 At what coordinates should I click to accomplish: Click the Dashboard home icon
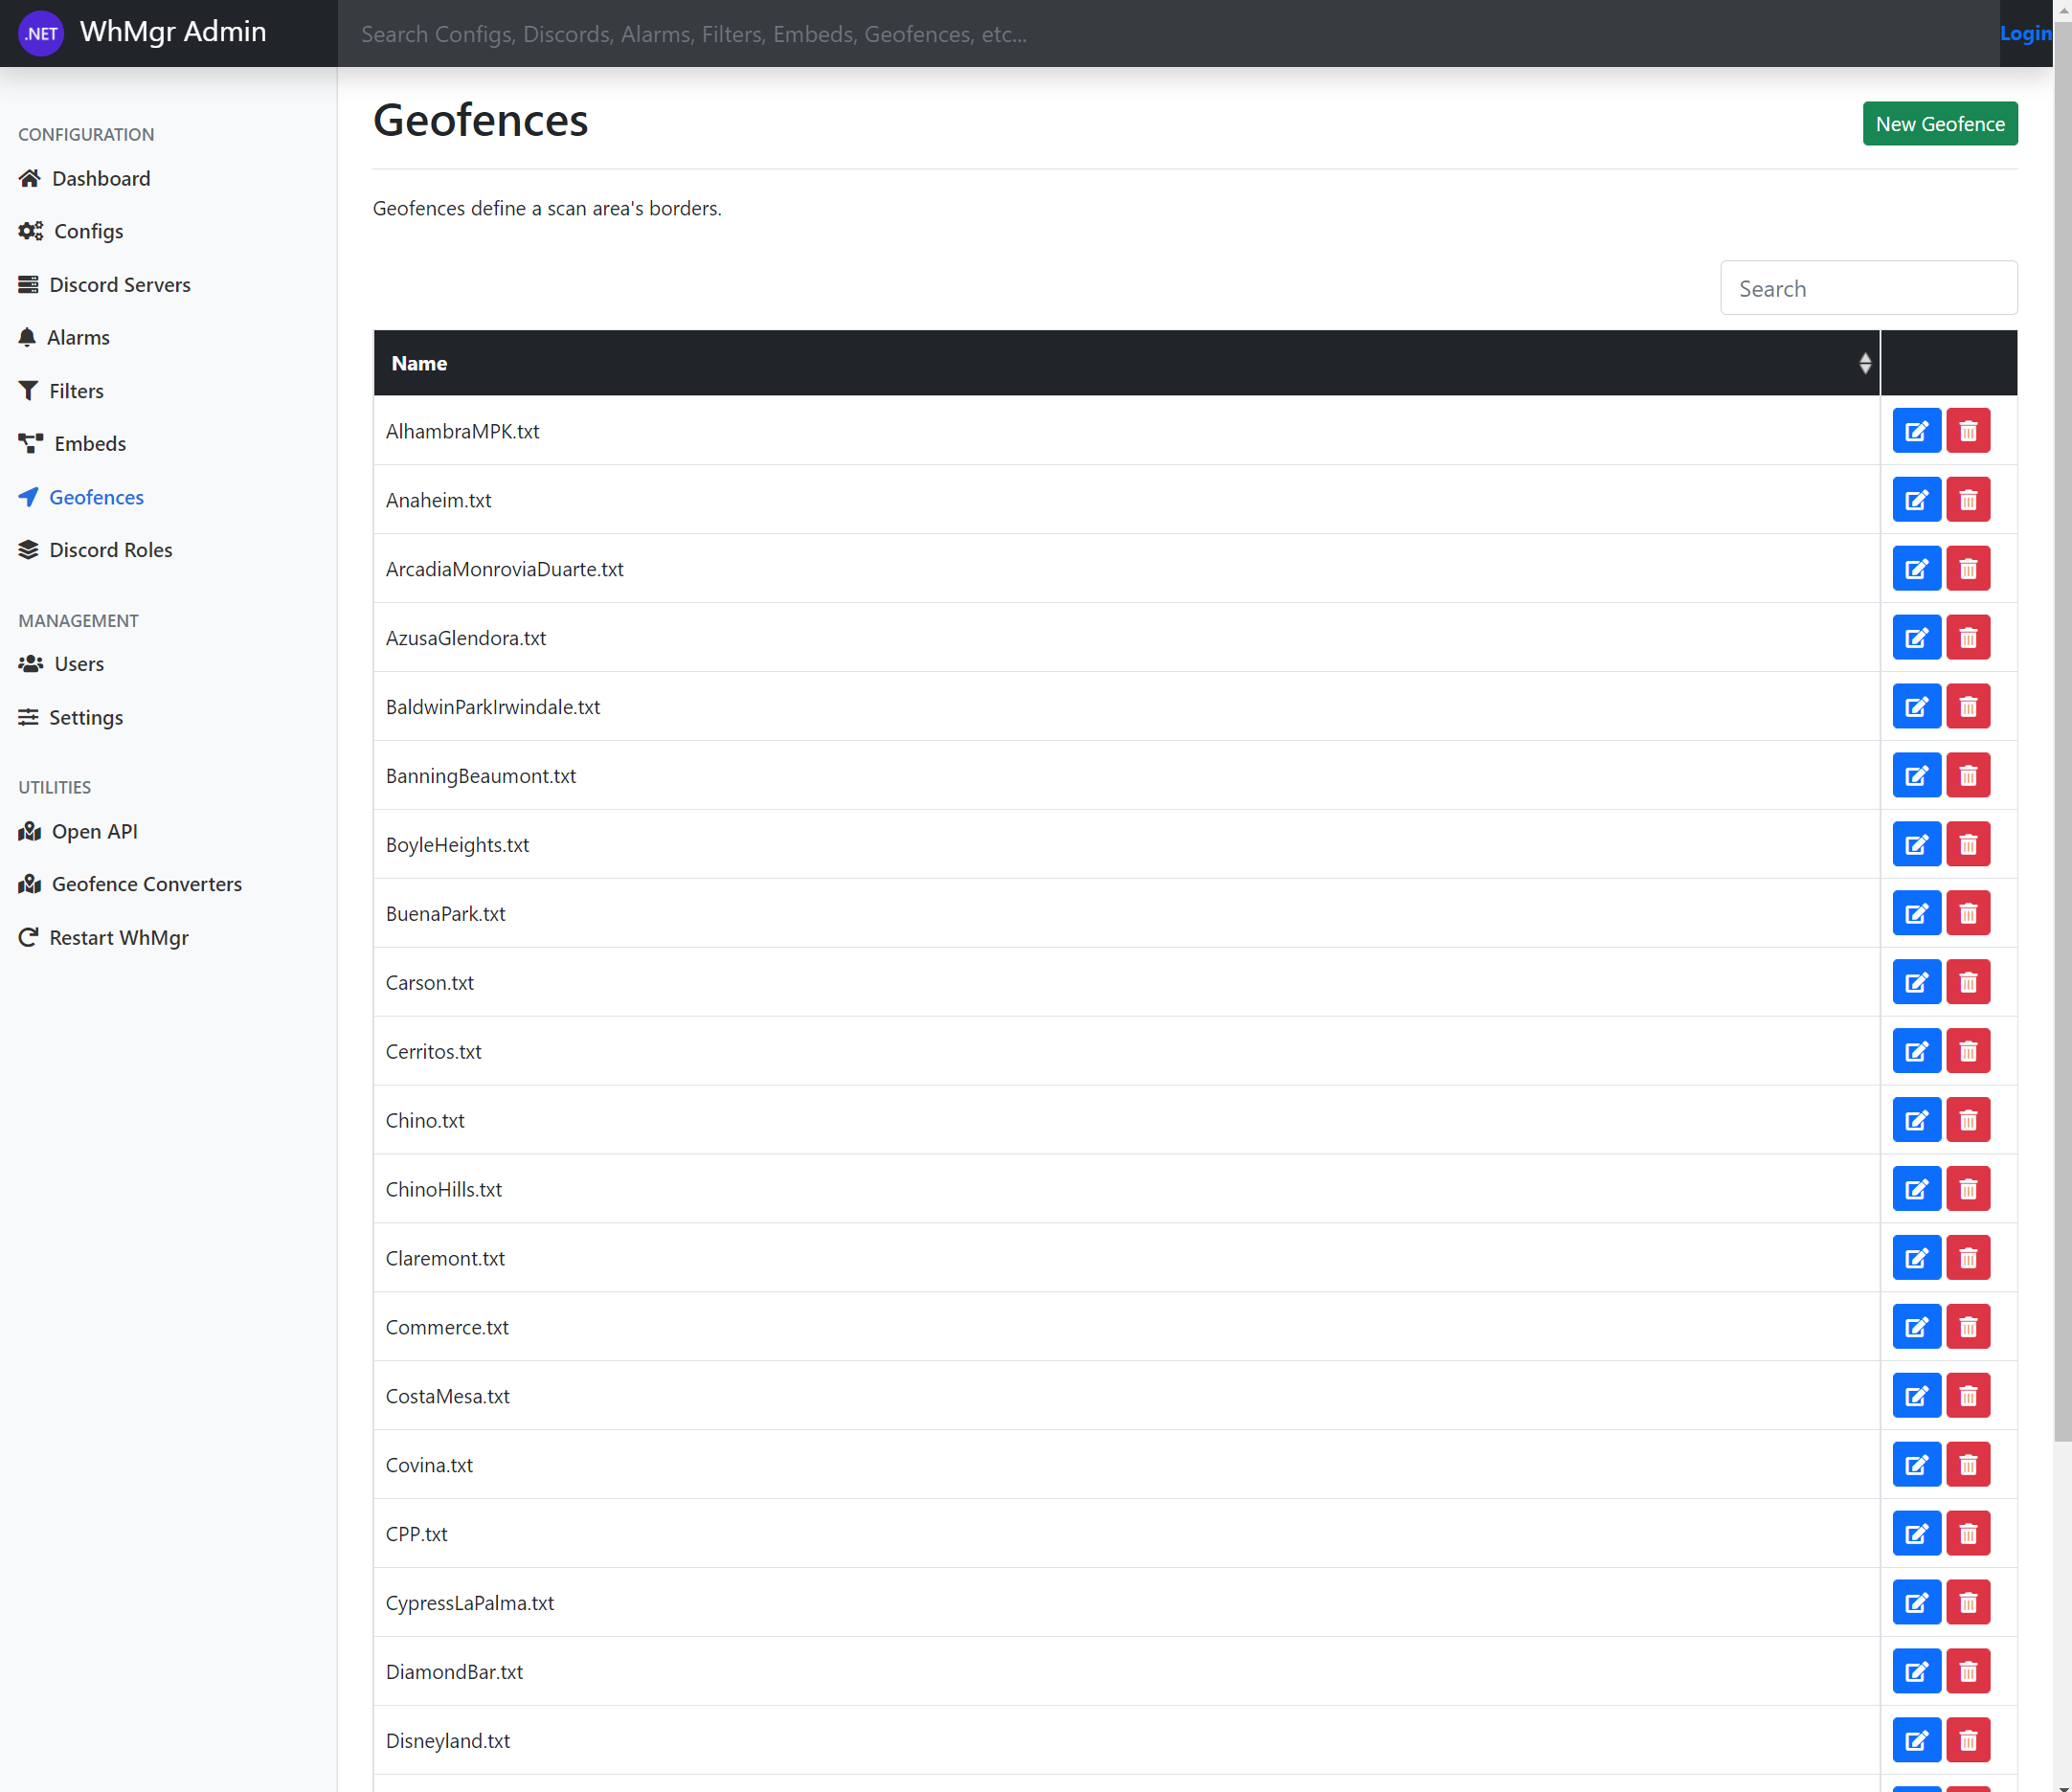30,178
